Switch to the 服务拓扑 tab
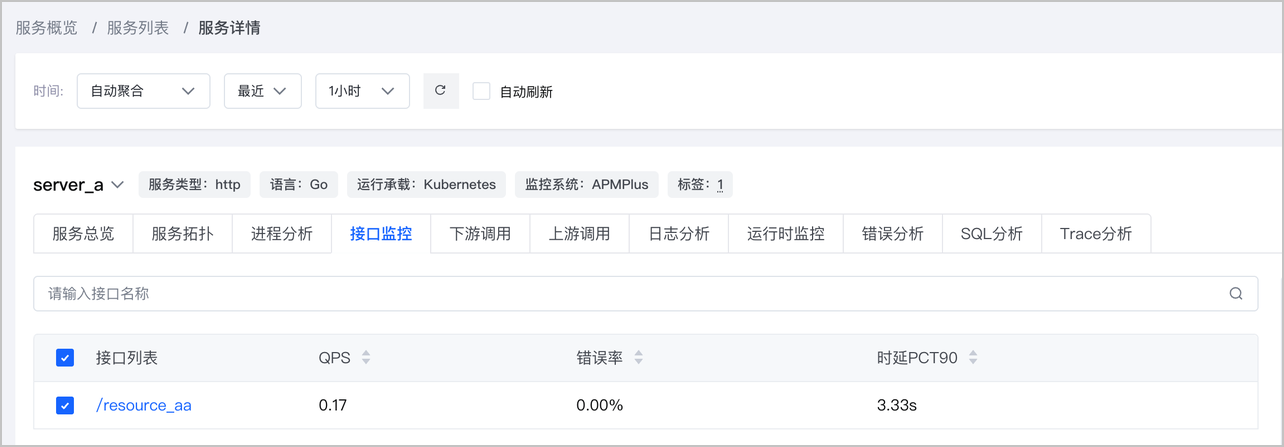Image resolution: width=1284 pixels, height=447 pixels. 183,234
